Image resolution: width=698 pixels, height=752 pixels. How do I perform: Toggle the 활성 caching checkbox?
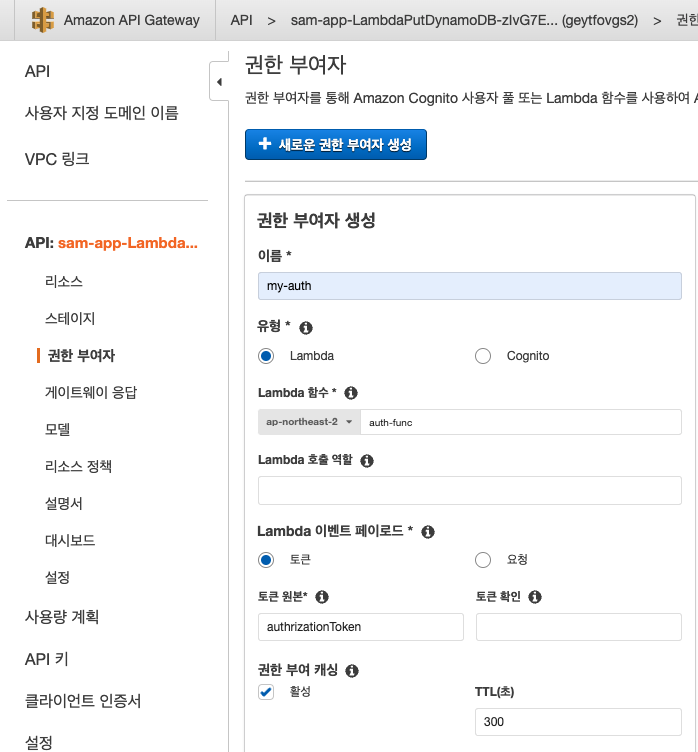point(266,692)
